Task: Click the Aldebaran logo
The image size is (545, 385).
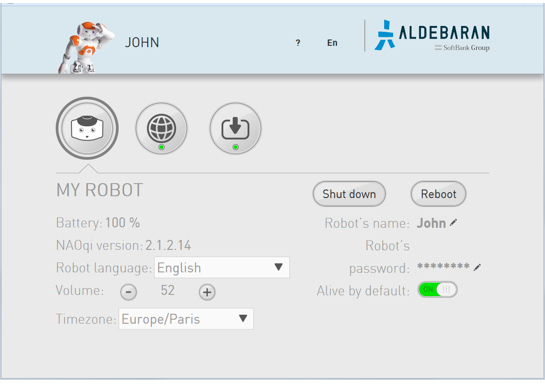Action: [432, 35]
